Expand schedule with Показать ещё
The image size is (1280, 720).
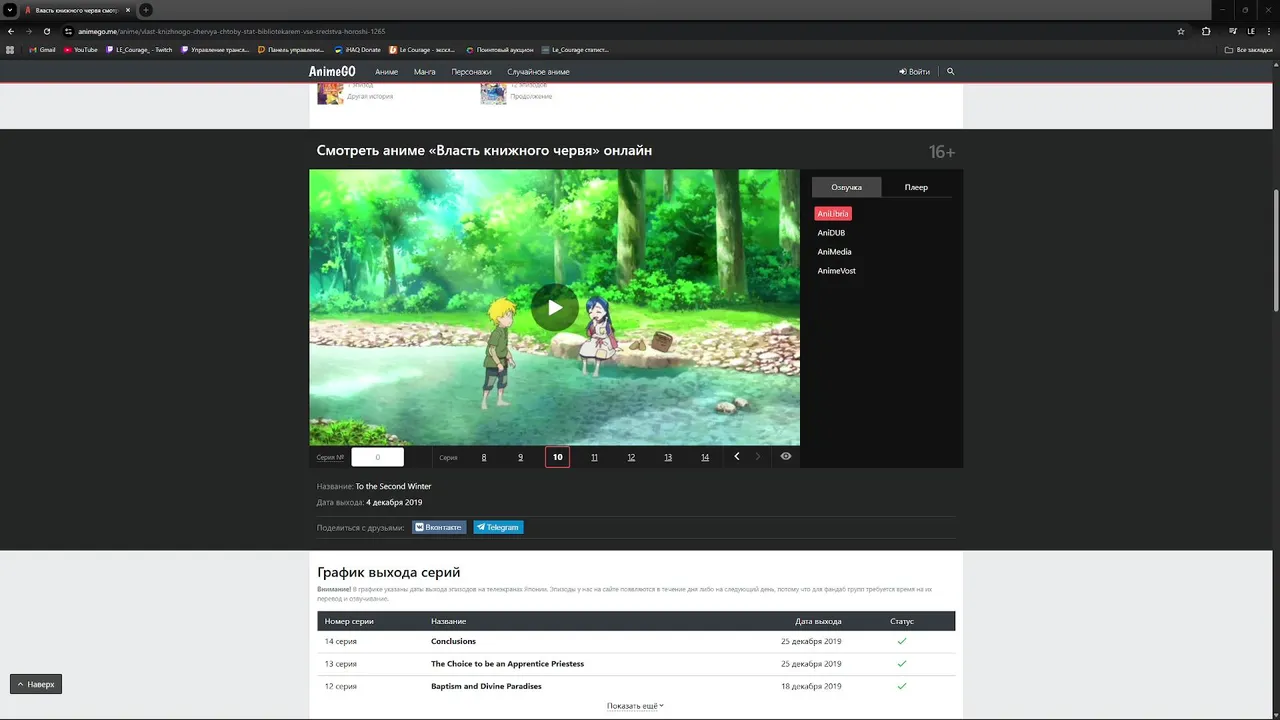click(635, 706)
